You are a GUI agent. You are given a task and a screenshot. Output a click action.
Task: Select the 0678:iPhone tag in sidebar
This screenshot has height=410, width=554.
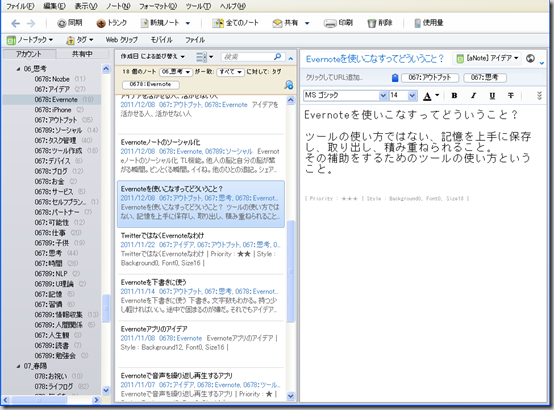(53, 110)
